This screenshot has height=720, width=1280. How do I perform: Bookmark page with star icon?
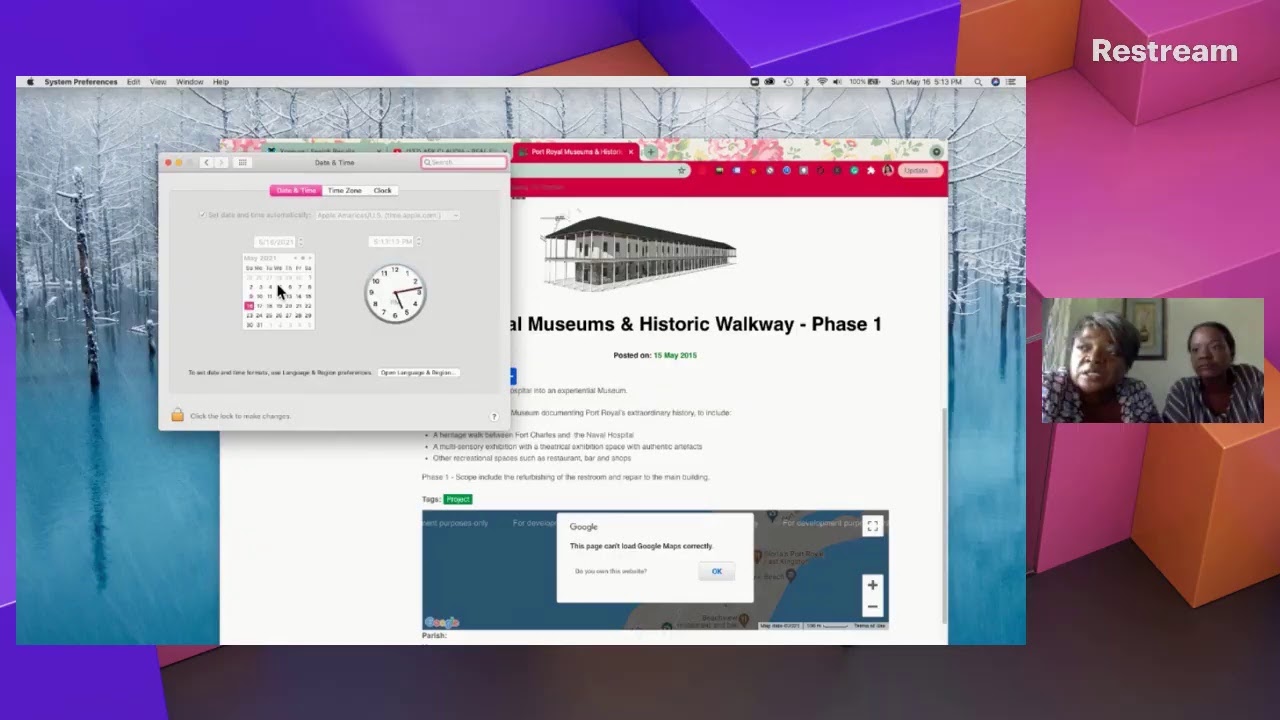[x=682, y=171]
